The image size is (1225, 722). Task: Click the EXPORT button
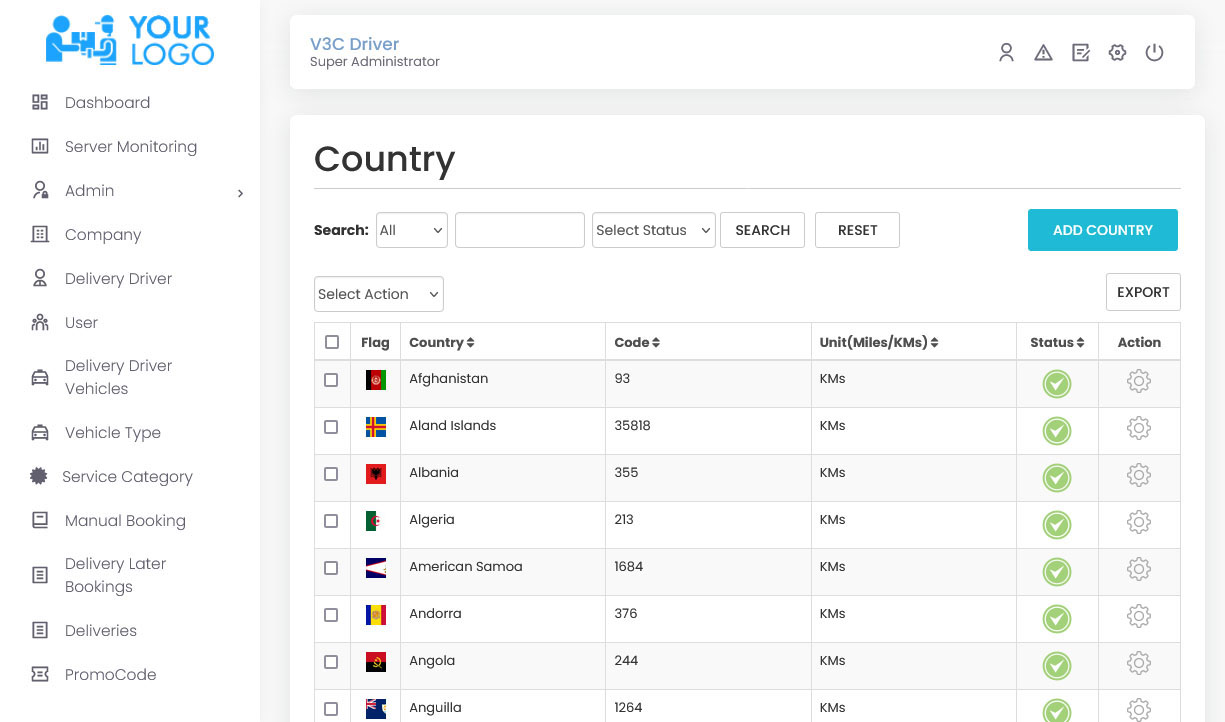(1143, 292)
